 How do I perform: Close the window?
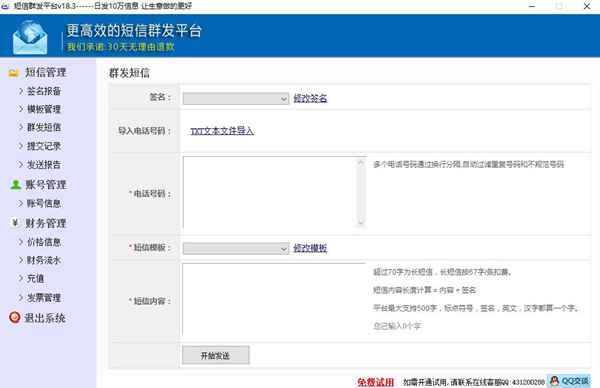587,7
